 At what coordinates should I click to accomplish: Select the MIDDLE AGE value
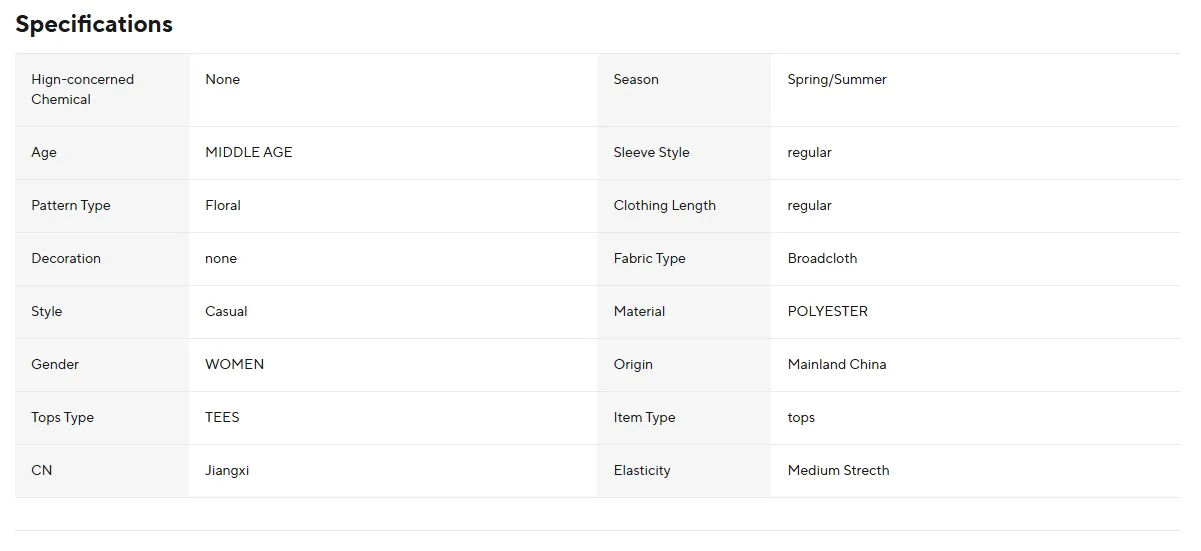pyautogui.click(x=249, y=153)
